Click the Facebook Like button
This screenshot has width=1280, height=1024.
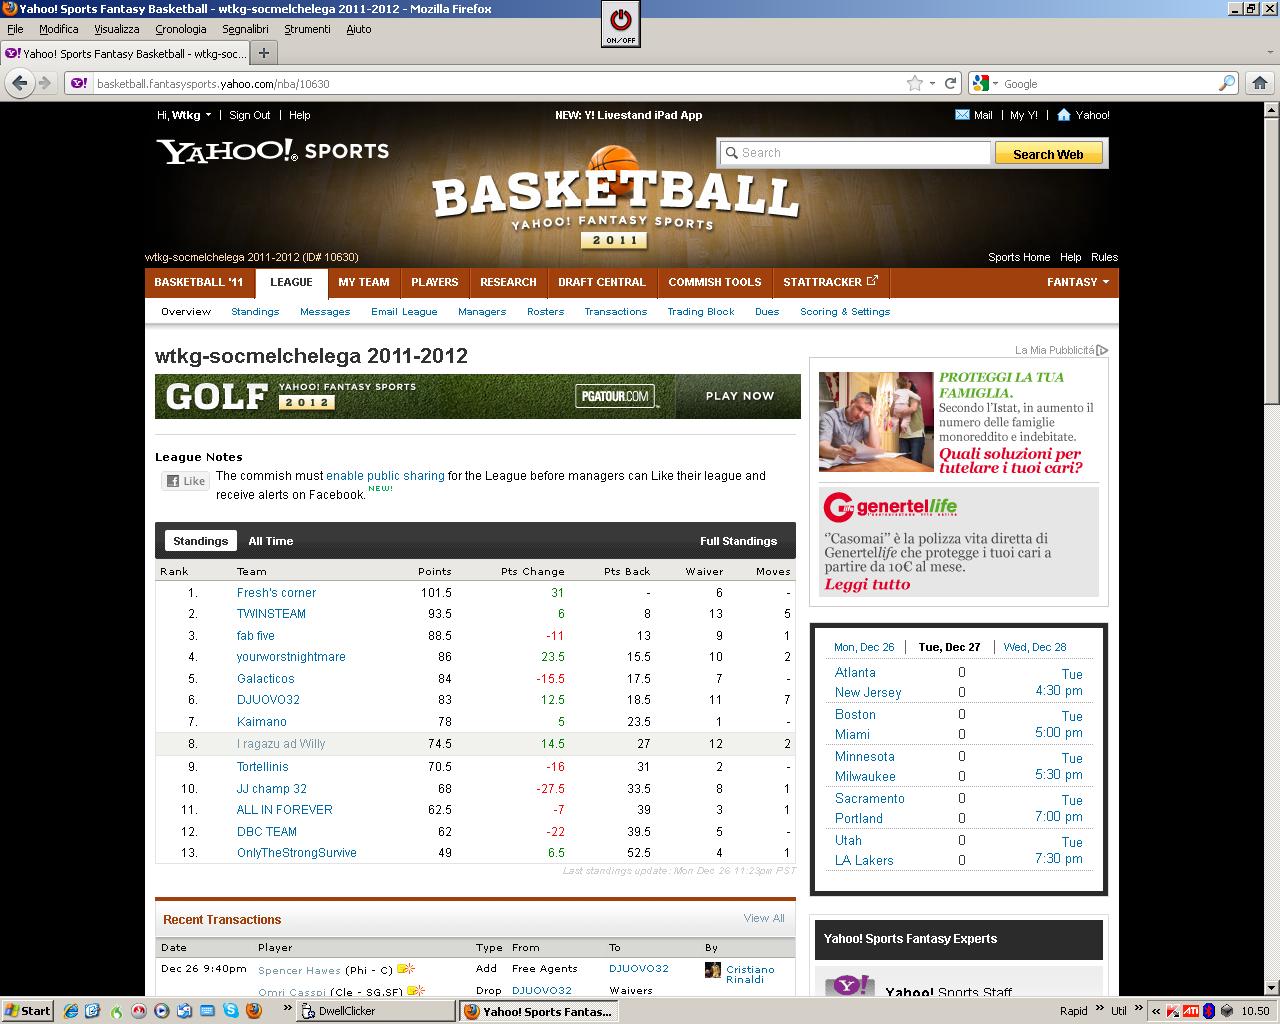pyautogui.click(x=186, y=481)
